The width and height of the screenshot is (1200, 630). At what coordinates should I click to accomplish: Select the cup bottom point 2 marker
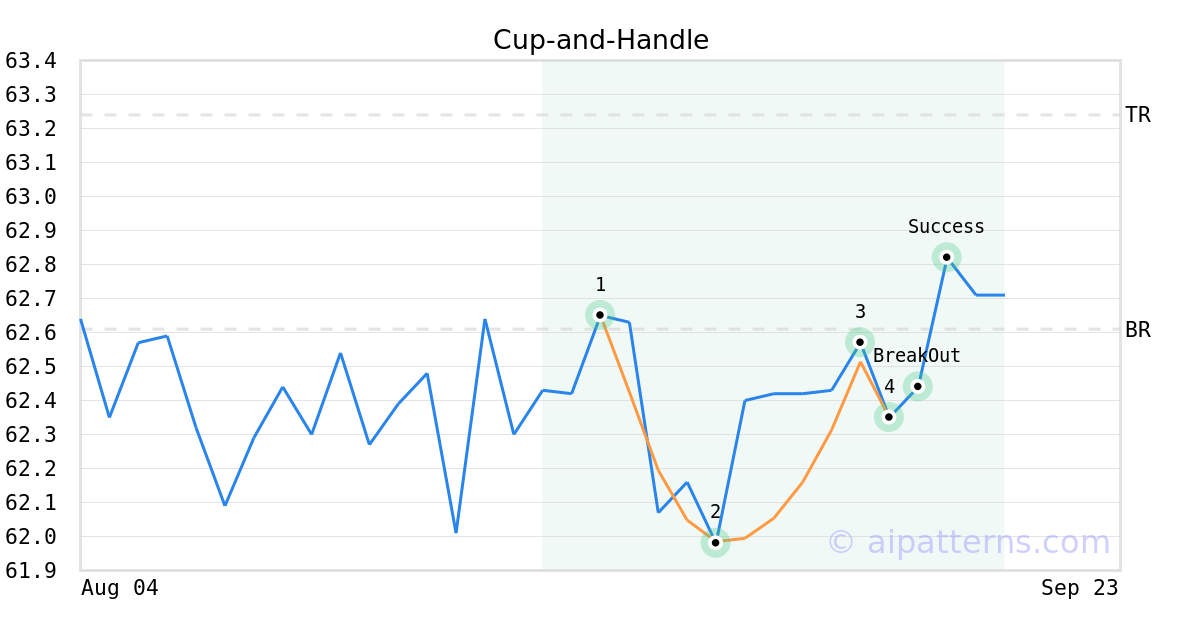[715, 542]
